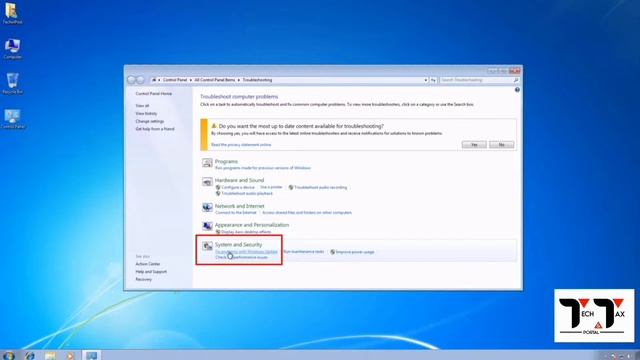Click the Yes button in the banner
Screen dimensions: 640x360
click(474, 144)
